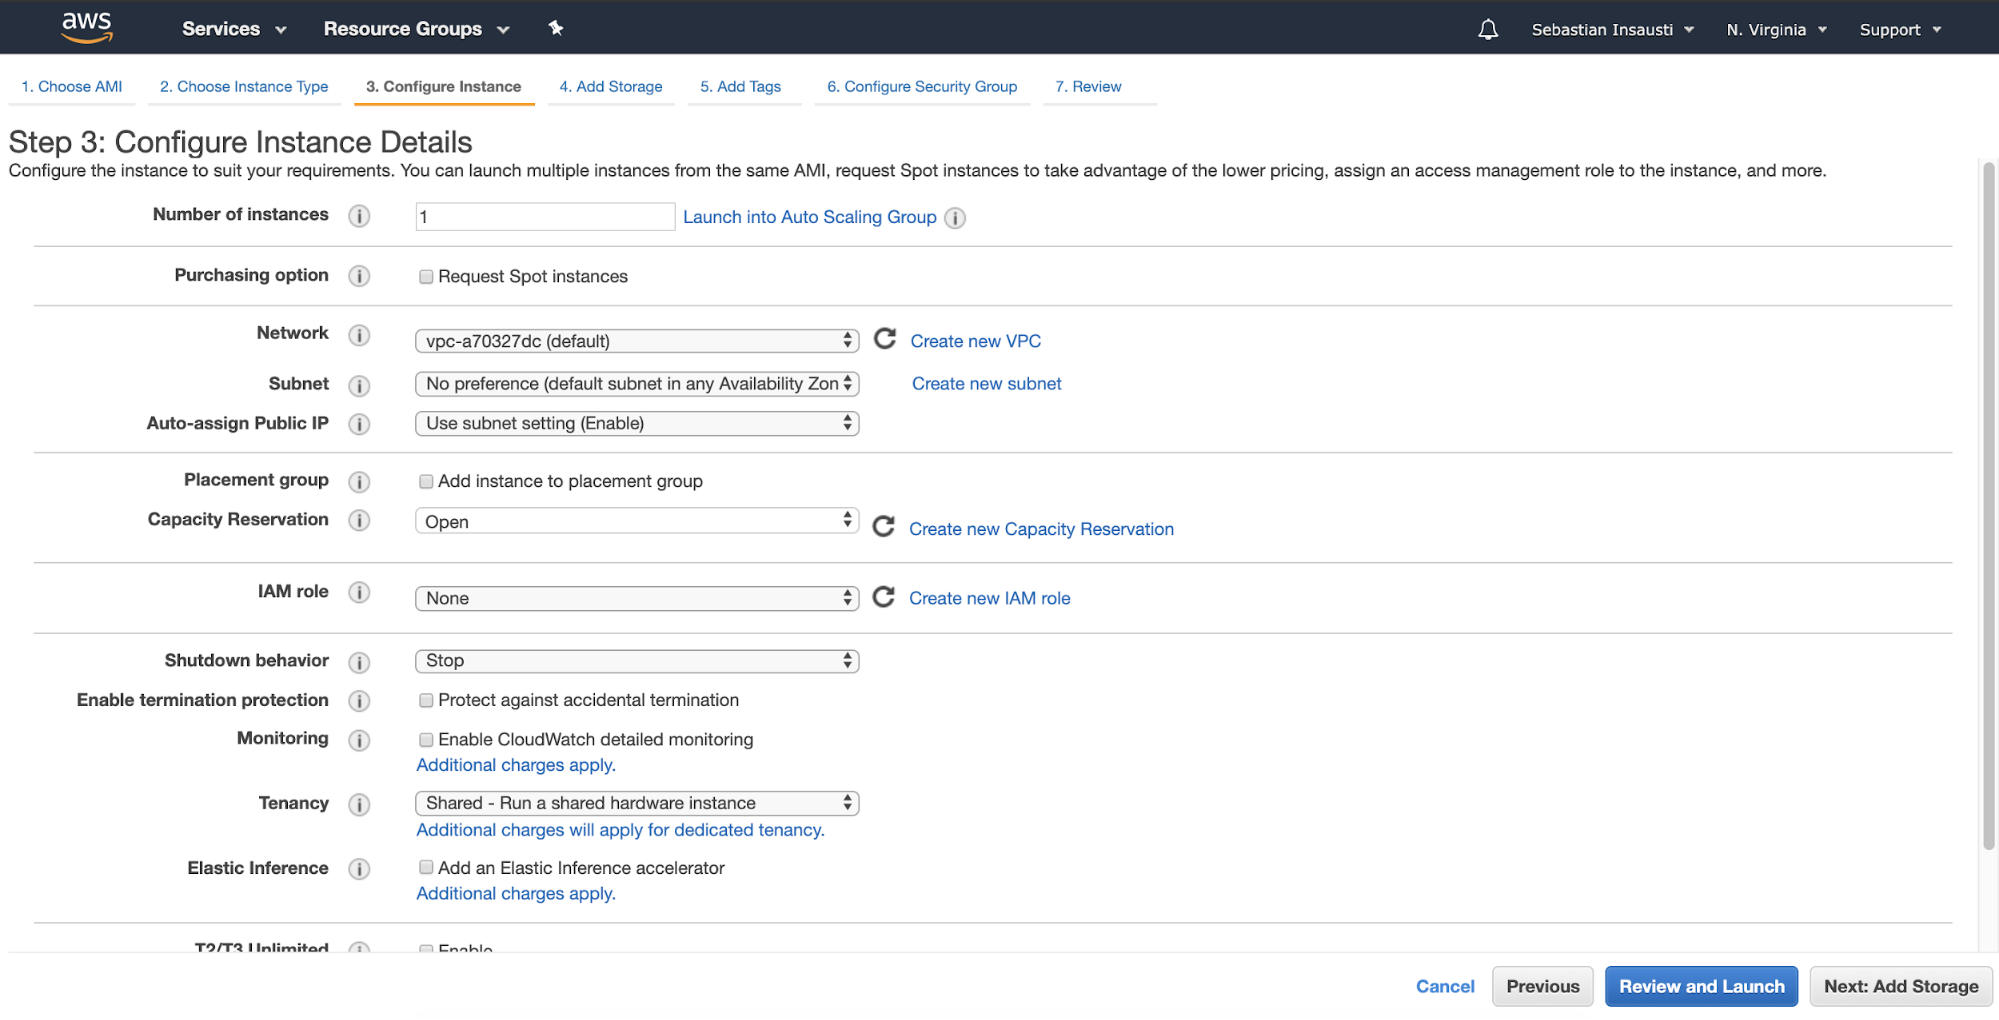Viewport: 1999px width, 1020px height.
Task: Open the N. Virginia region menu
Action: tap(1776, 30)
